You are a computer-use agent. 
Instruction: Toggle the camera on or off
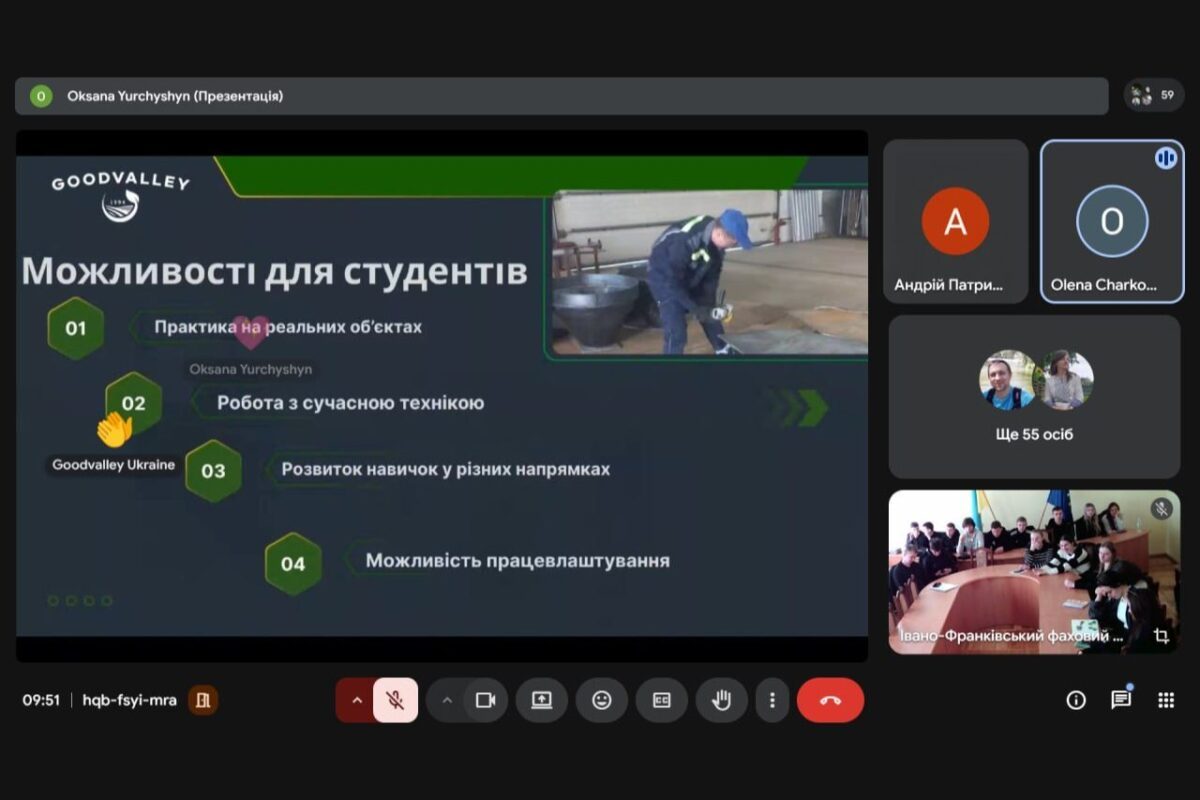(485, 700)
